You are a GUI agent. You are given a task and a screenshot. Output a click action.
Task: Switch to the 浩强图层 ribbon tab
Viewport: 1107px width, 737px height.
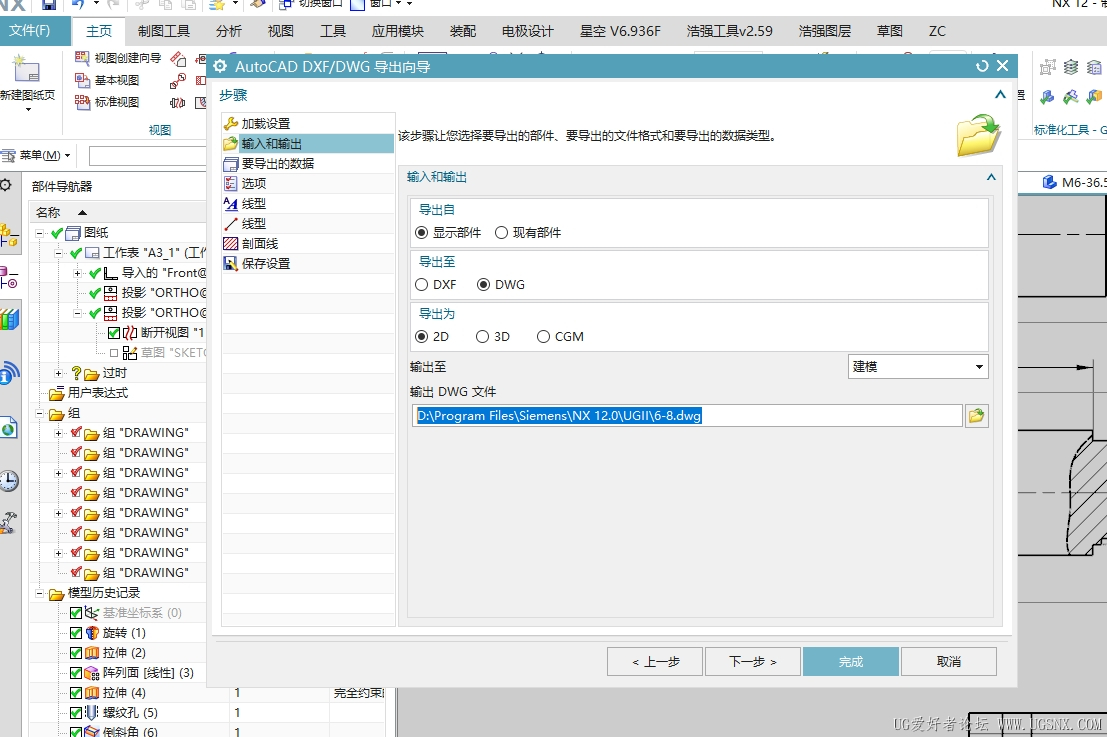[825, 31]
